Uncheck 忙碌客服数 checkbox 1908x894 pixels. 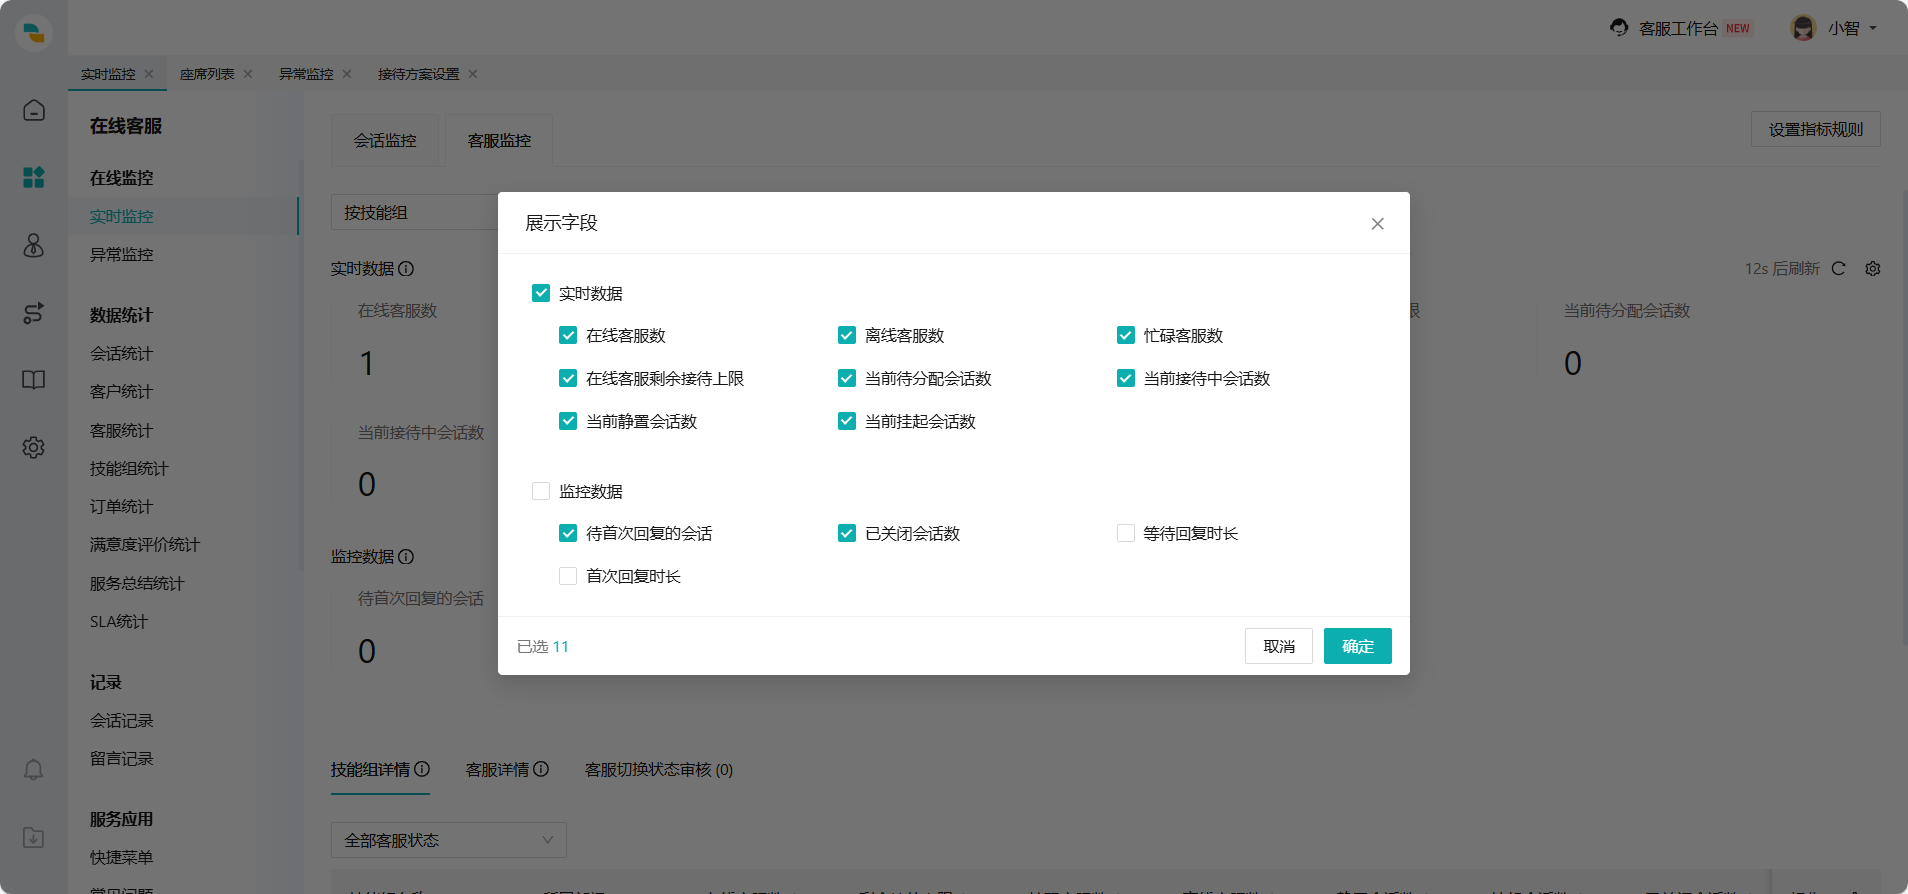tap(1126, 335)
